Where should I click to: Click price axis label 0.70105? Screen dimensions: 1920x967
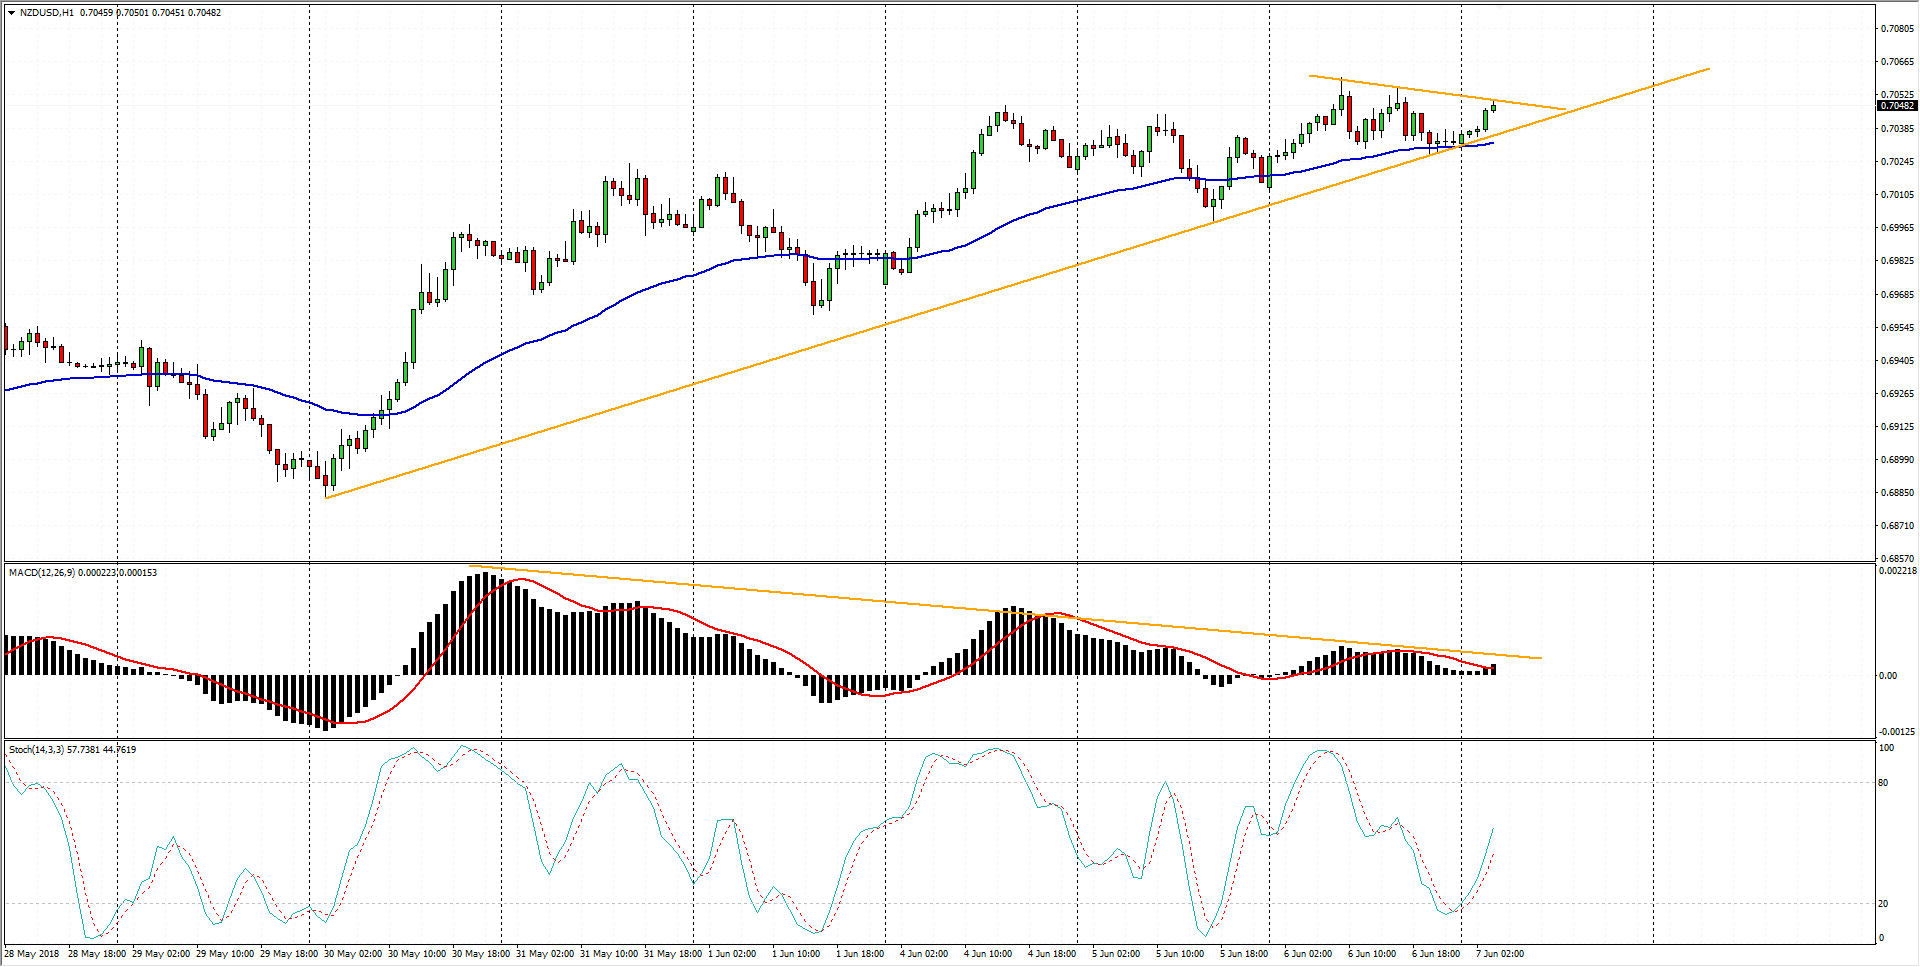pos(1897,194)
